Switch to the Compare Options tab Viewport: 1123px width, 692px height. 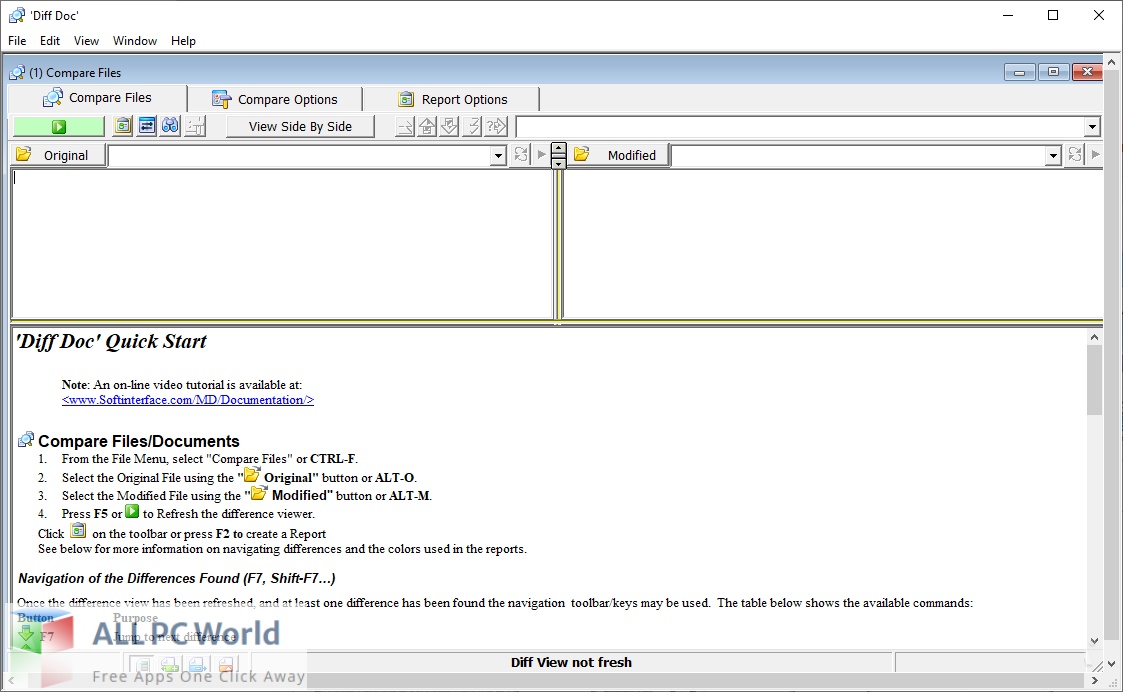275,100
